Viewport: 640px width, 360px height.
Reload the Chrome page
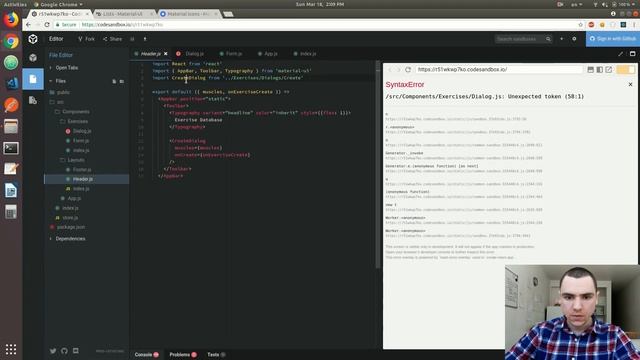tap(47, 24)
